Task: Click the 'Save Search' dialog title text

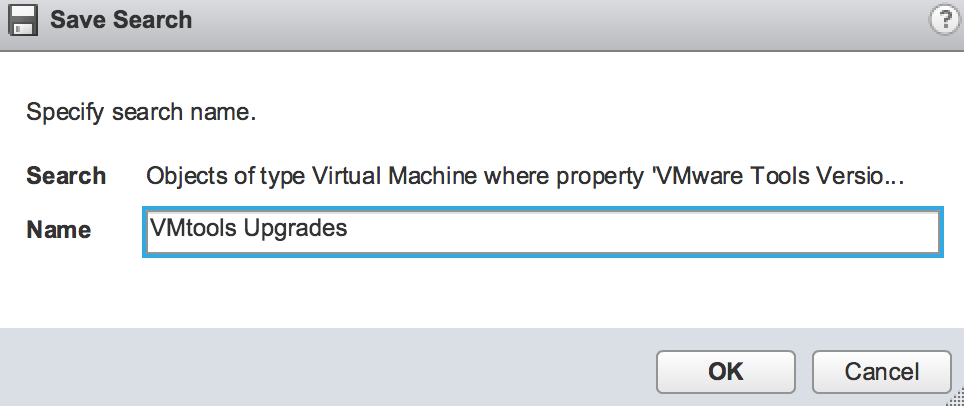Action: (x=121, y=20)
